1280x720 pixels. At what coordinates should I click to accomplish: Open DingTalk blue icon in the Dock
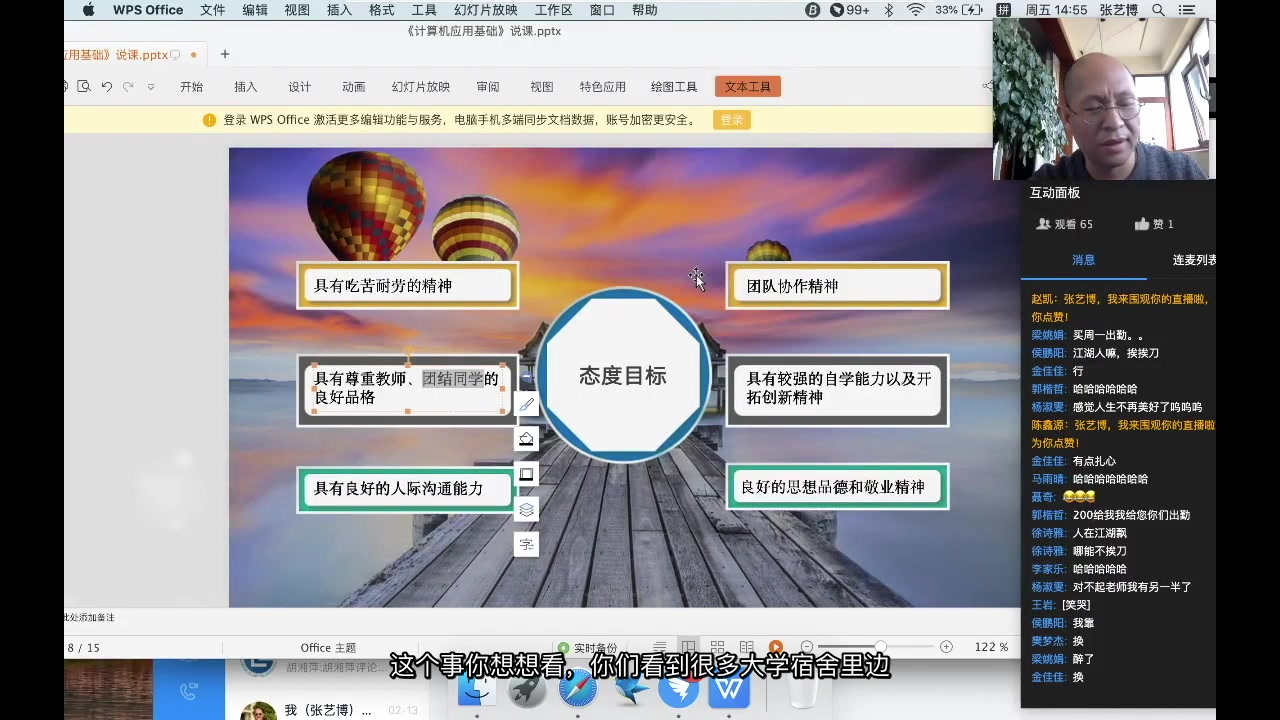coord(679,688)
